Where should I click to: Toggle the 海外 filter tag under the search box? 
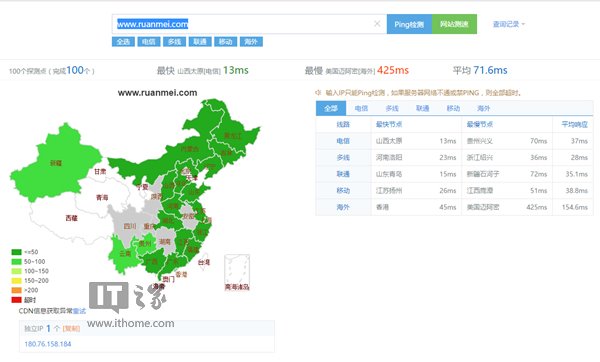pos(251,42)
